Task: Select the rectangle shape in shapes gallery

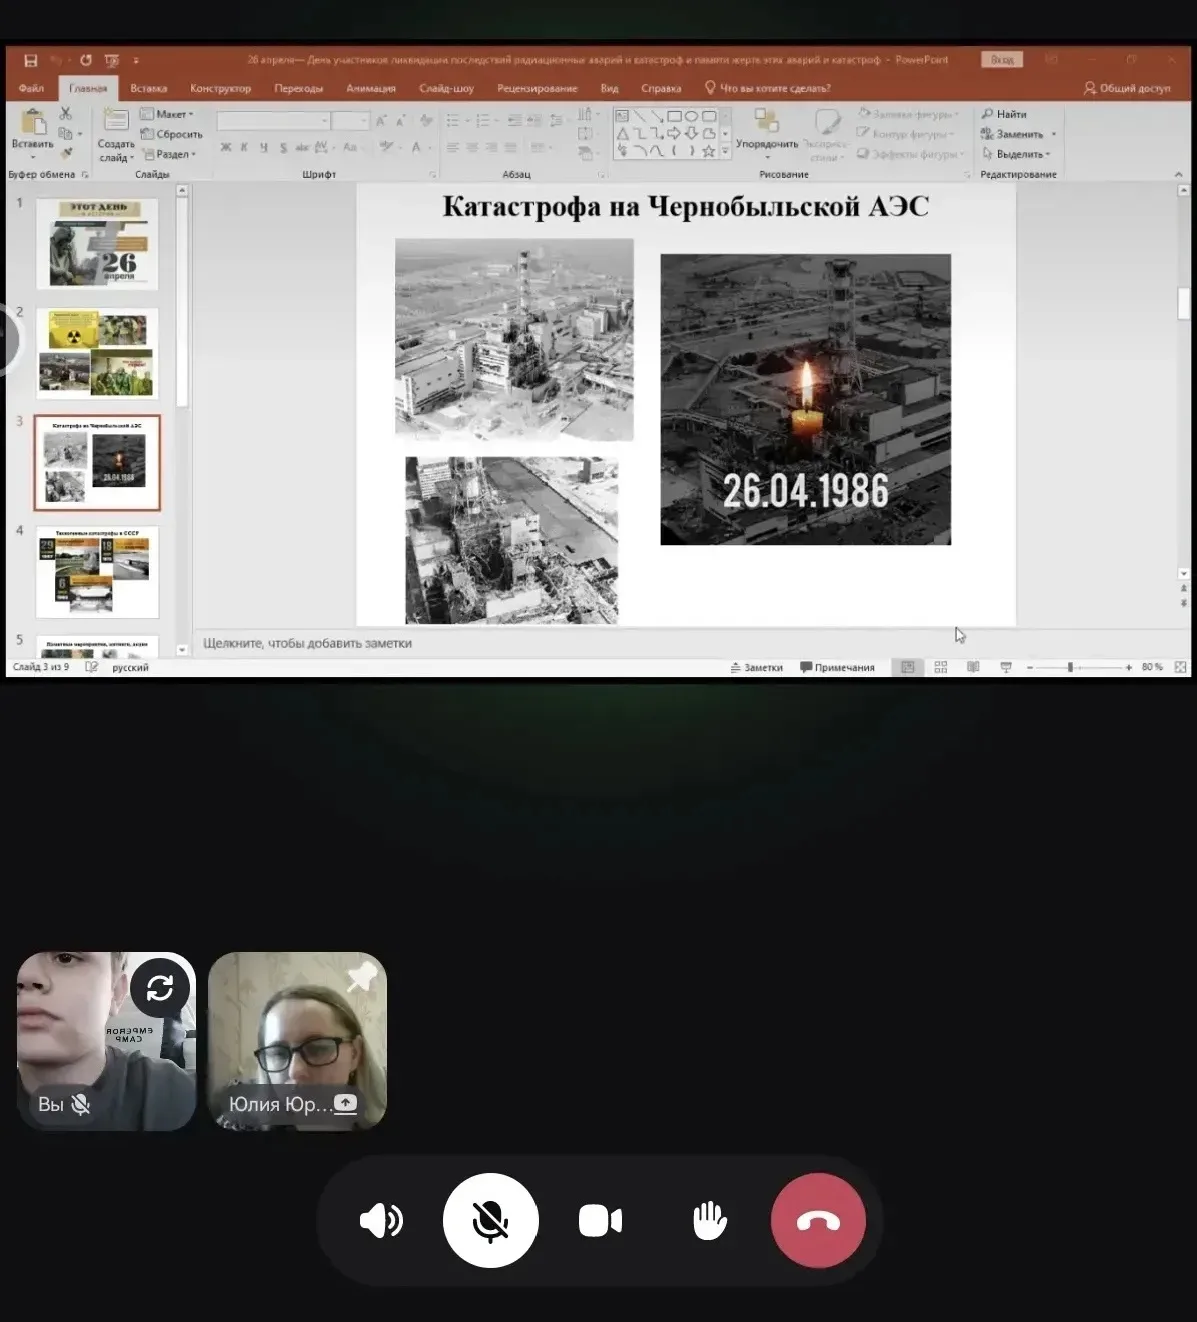Action: tap(674, 116)
